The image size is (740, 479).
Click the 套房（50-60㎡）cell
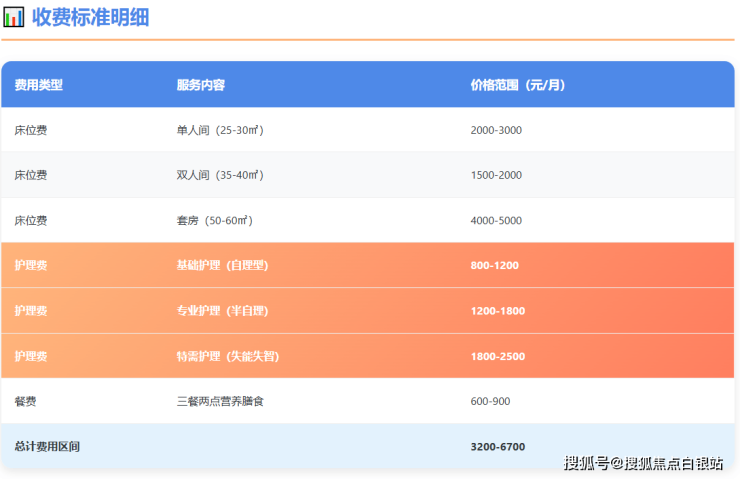click(x=214, y=220)
